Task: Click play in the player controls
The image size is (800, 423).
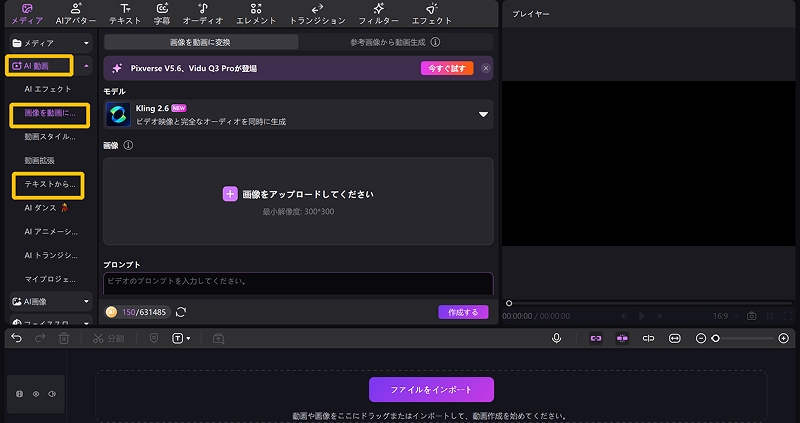Action: [x=641, y=316]
